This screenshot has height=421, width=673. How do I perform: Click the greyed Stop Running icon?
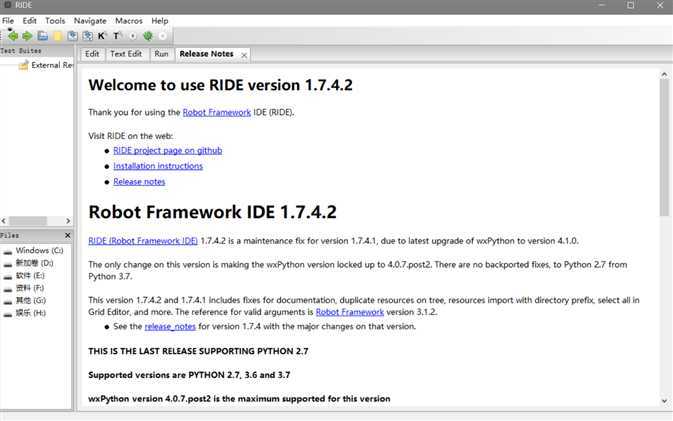163,36
